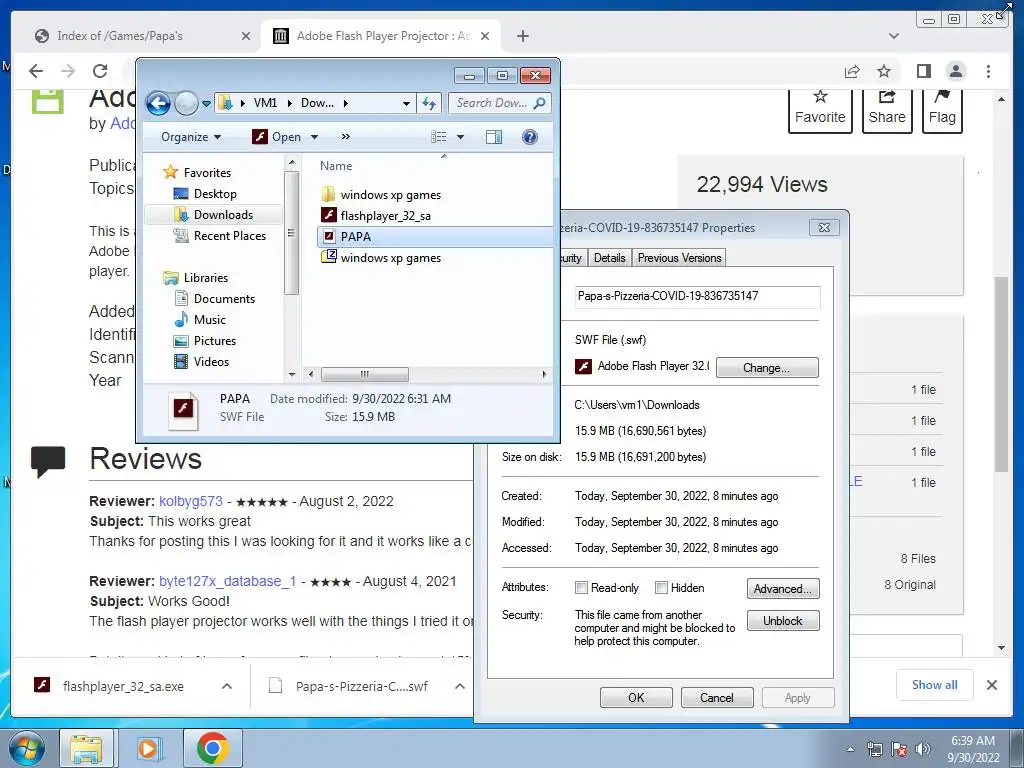Expand the view options dropdown arrow
1024x768 pixels.
(460, 137)
